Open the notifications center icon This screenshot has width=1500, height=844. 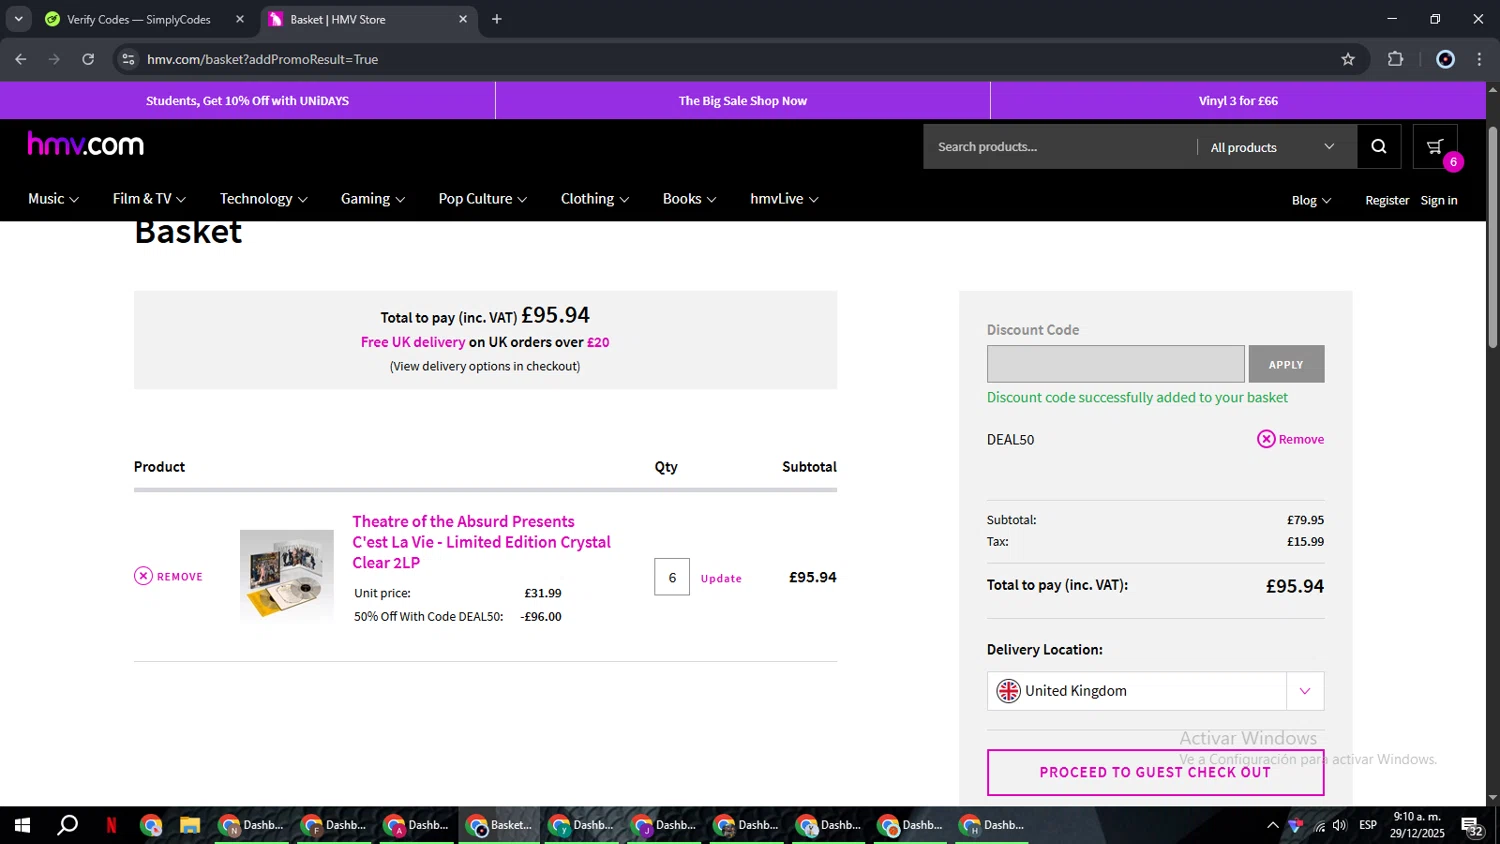point(1473,826)
